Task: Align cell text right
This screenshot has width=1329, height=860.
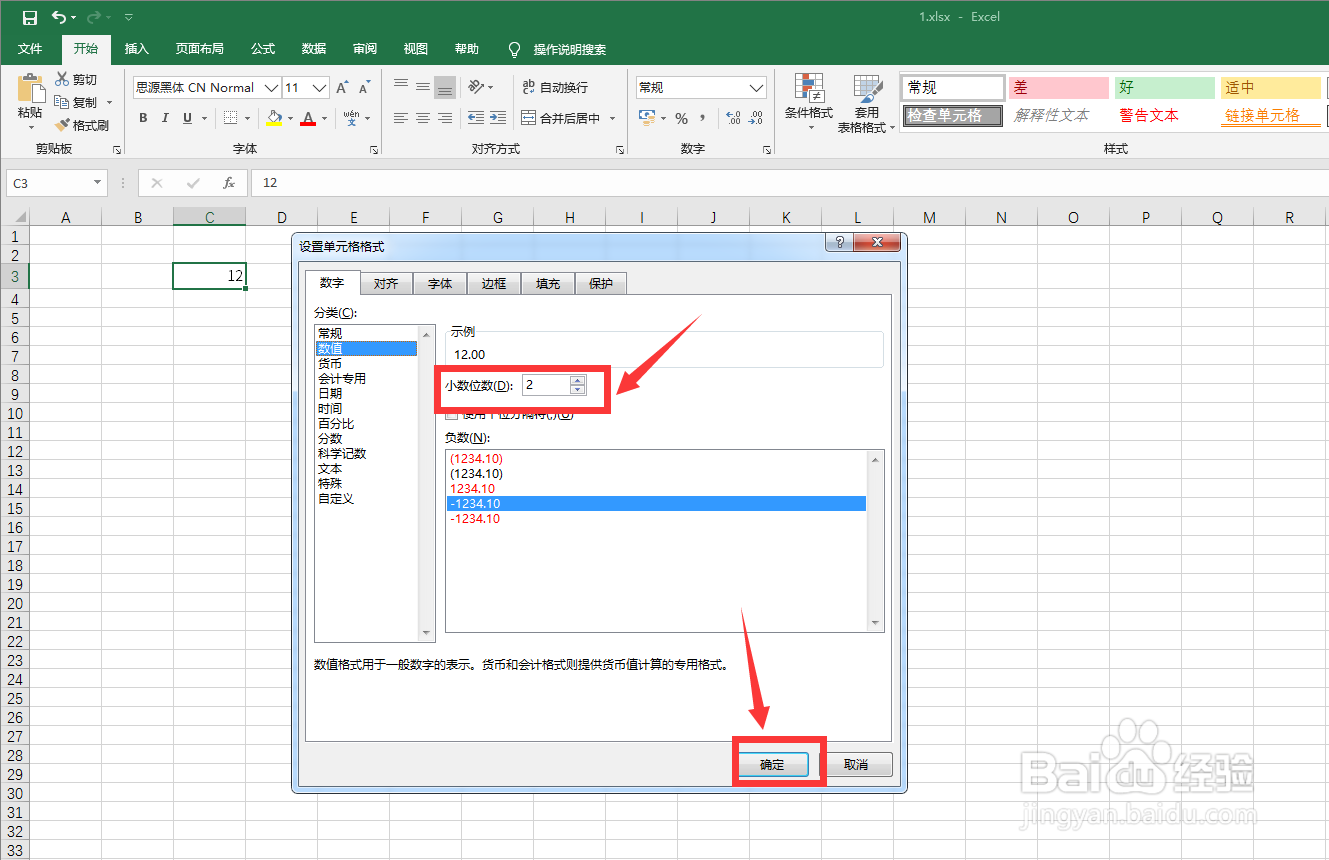Action: pyautogui.click(x=445, y=118)
